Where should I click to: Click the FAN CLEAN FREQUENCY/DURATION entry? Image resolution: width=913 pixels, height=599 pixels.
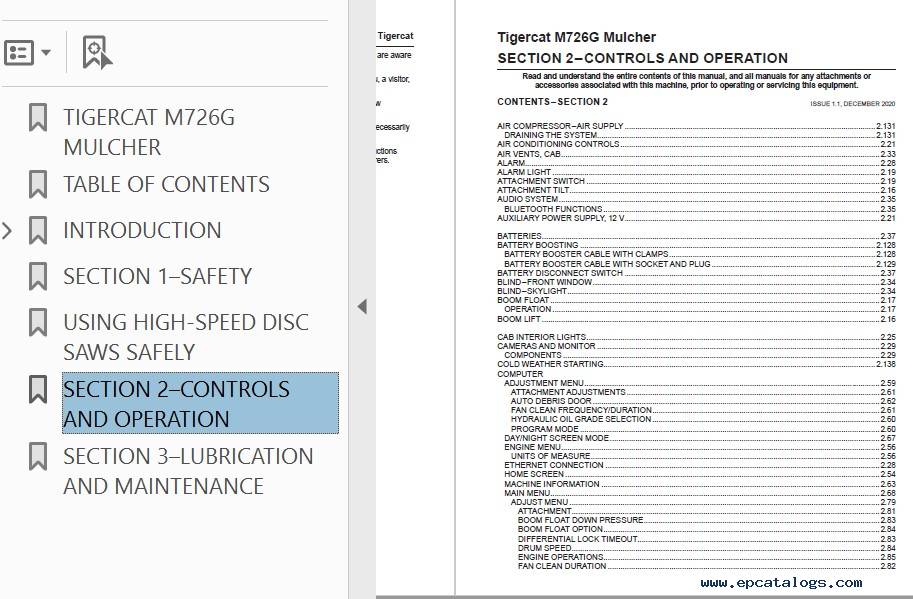coord(703,410)
